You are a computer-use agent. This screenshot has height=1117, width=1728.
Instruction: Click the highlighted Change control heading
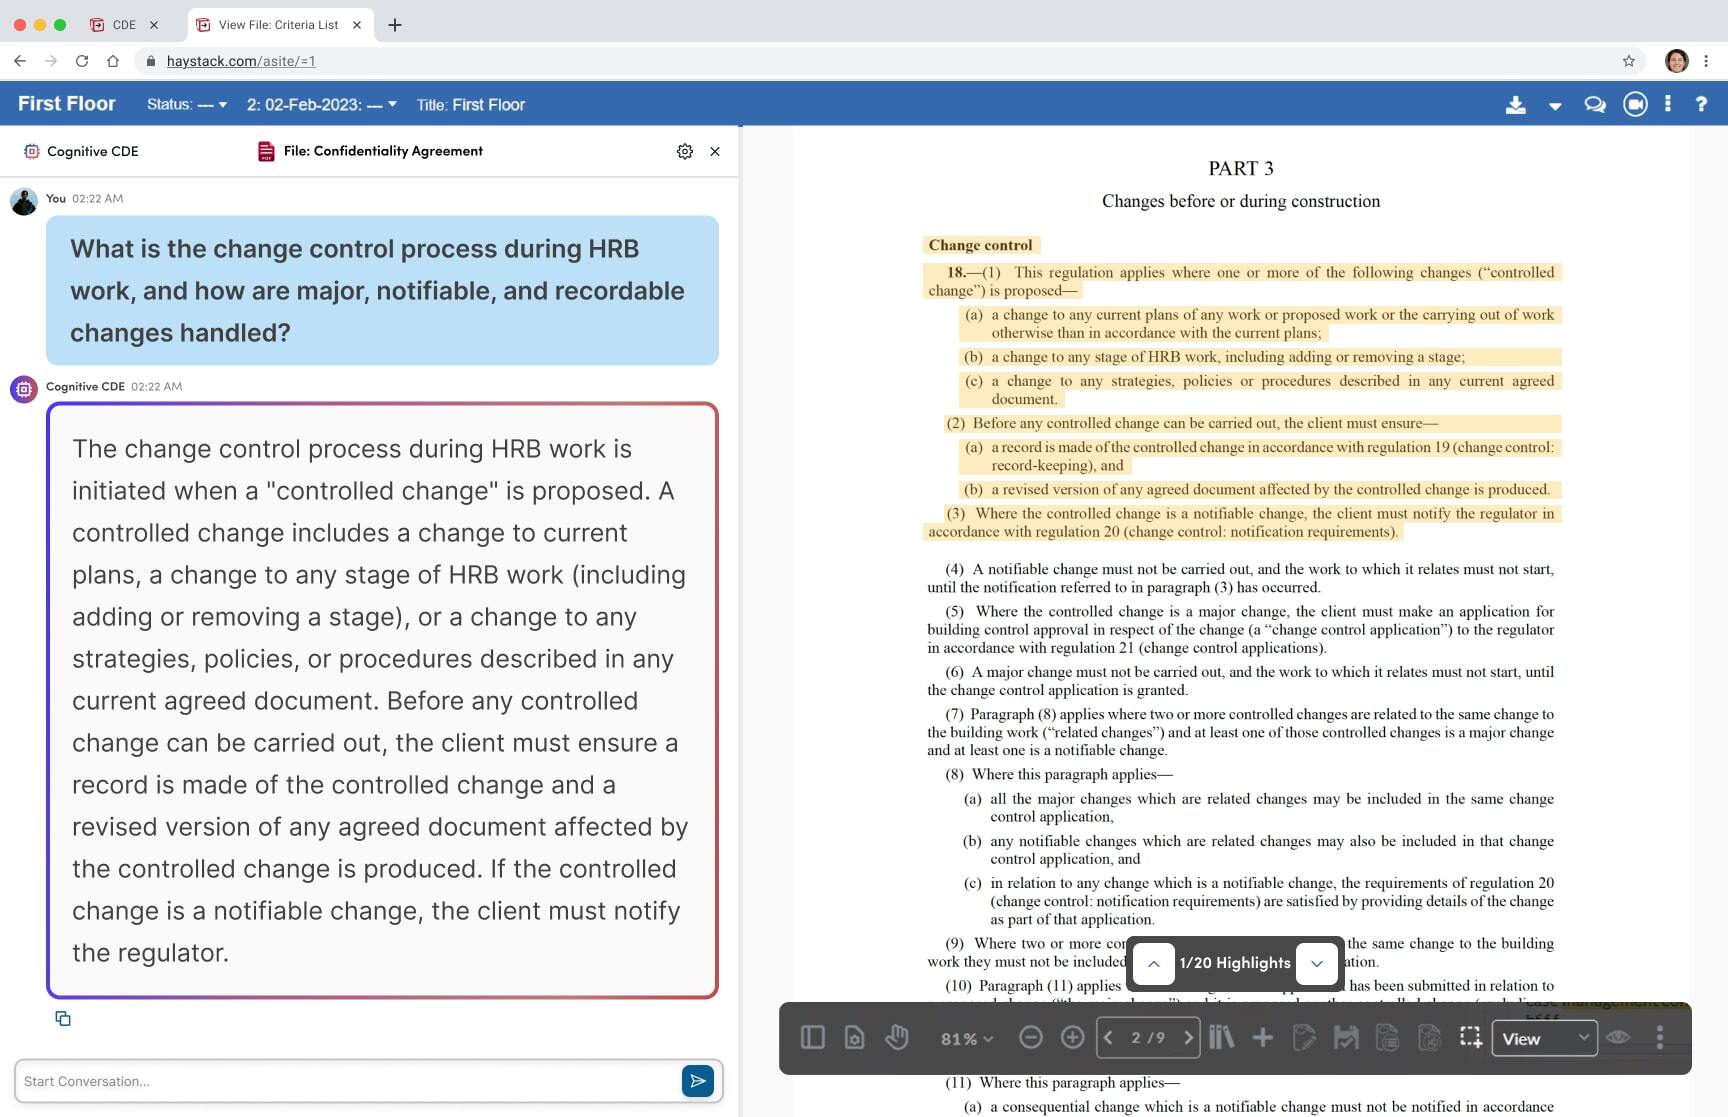[980, 245]
